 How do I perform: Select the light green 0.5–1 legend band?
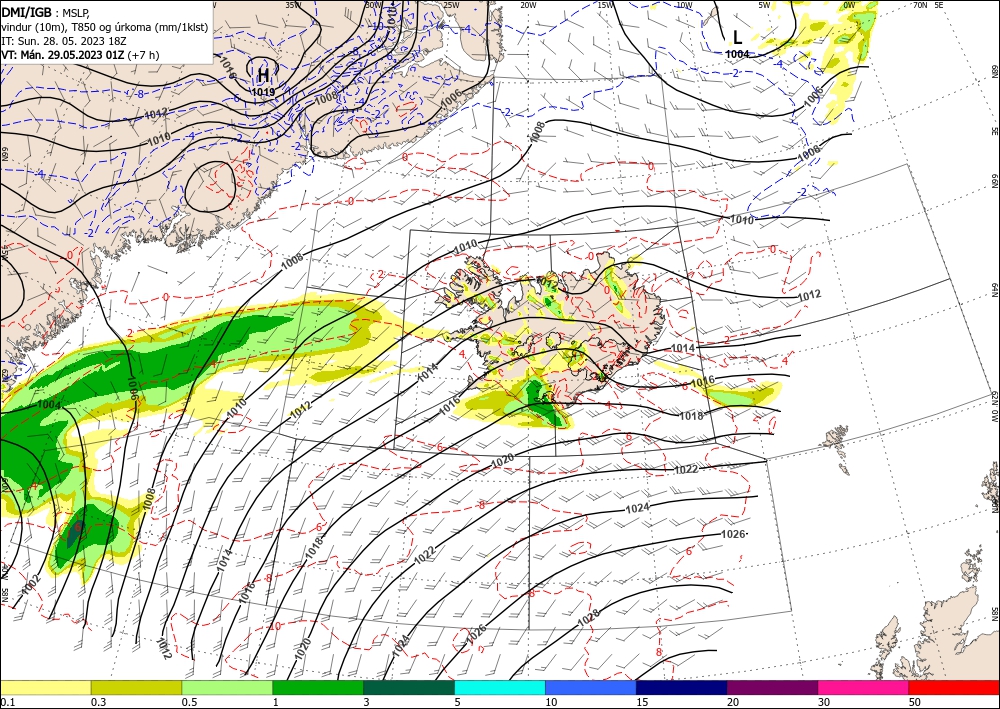[x=227, y=687]
